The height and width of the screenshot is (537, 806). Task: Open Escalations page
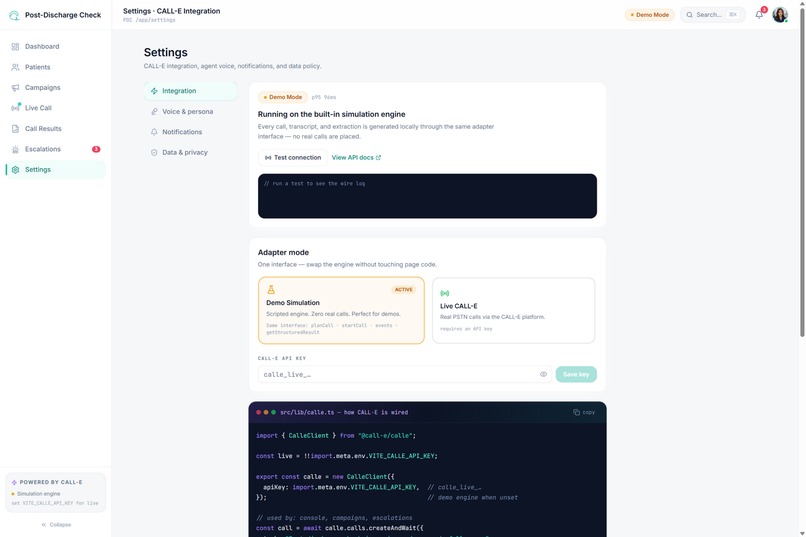[55, 149]
